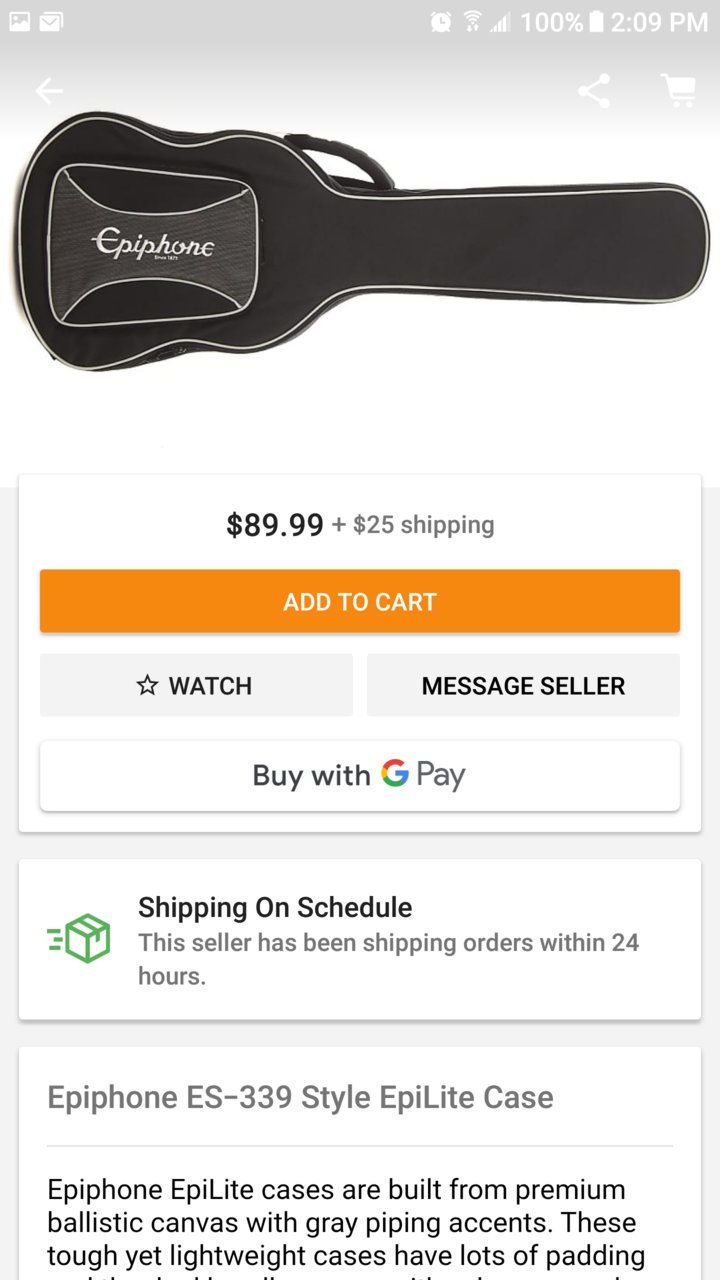Add the item to cart
The width and height of the screenshot is (720, 1280).
coord(360,601)
